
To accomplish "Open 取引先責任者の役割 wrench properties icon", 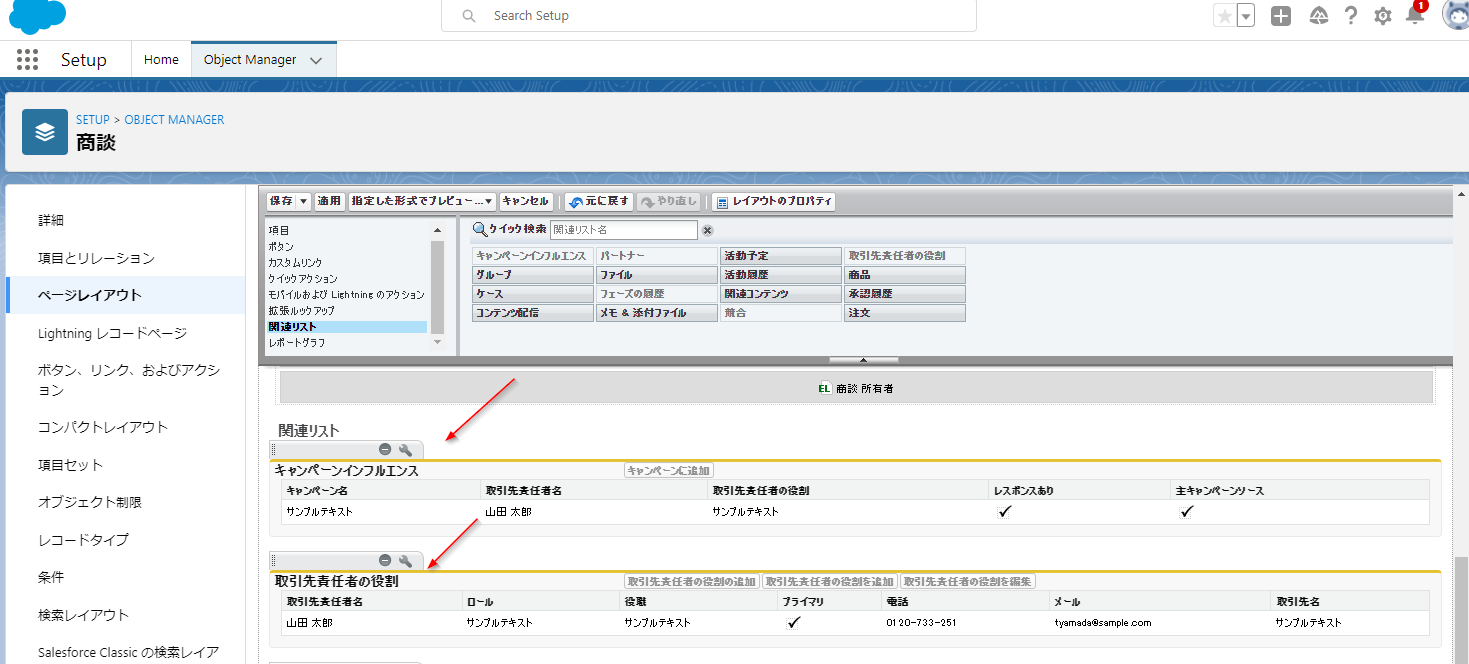I will point(405,561).
